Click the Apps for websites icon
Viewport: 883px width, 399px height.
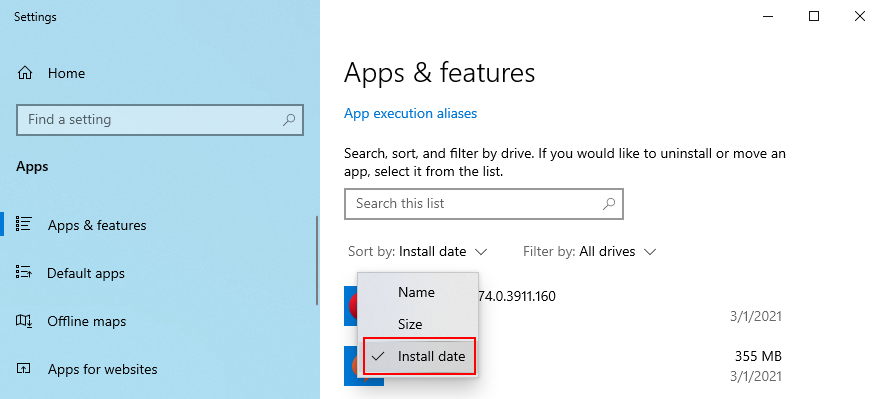[x=23, y=369]
